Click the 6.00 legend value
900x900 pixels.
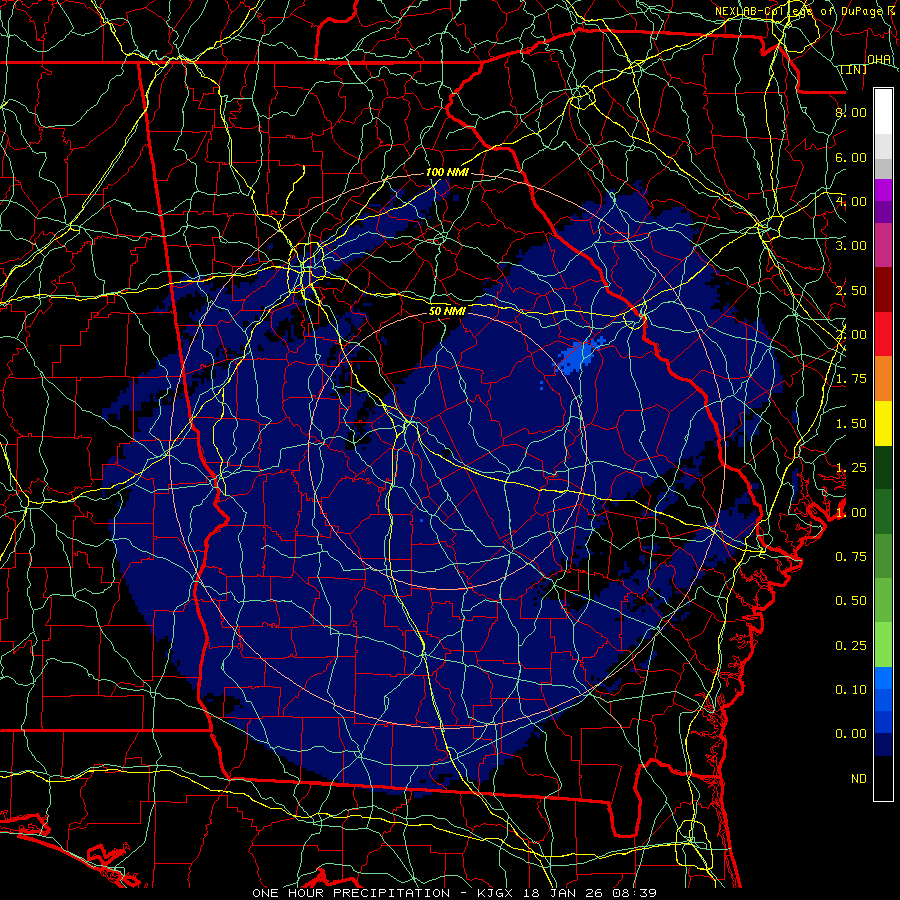(x=851, y=157)
